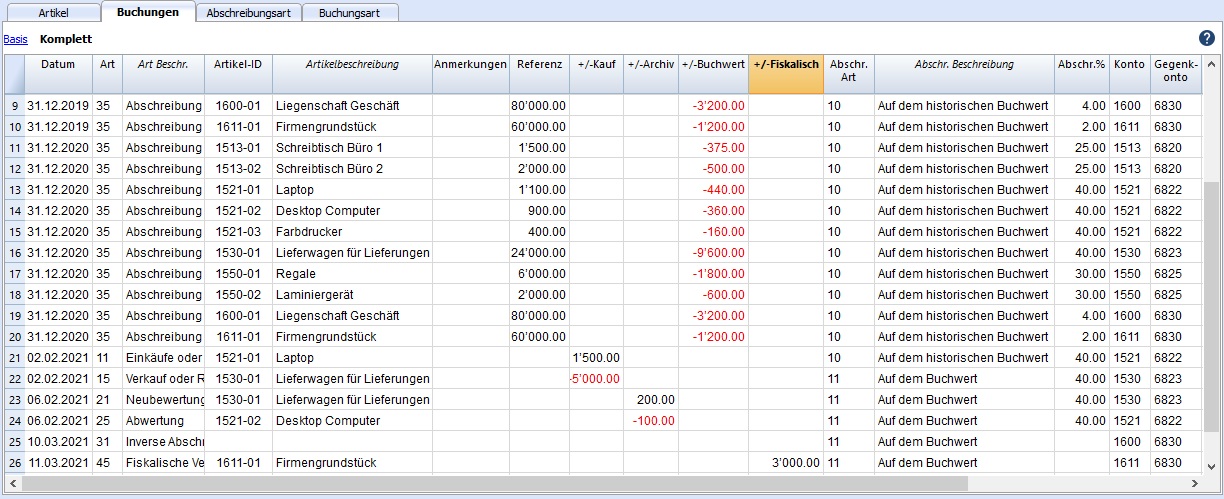The width and height of the screenshot is (1224, 499).
Task: Click the Regale description cell
Action: click(352, 273)
